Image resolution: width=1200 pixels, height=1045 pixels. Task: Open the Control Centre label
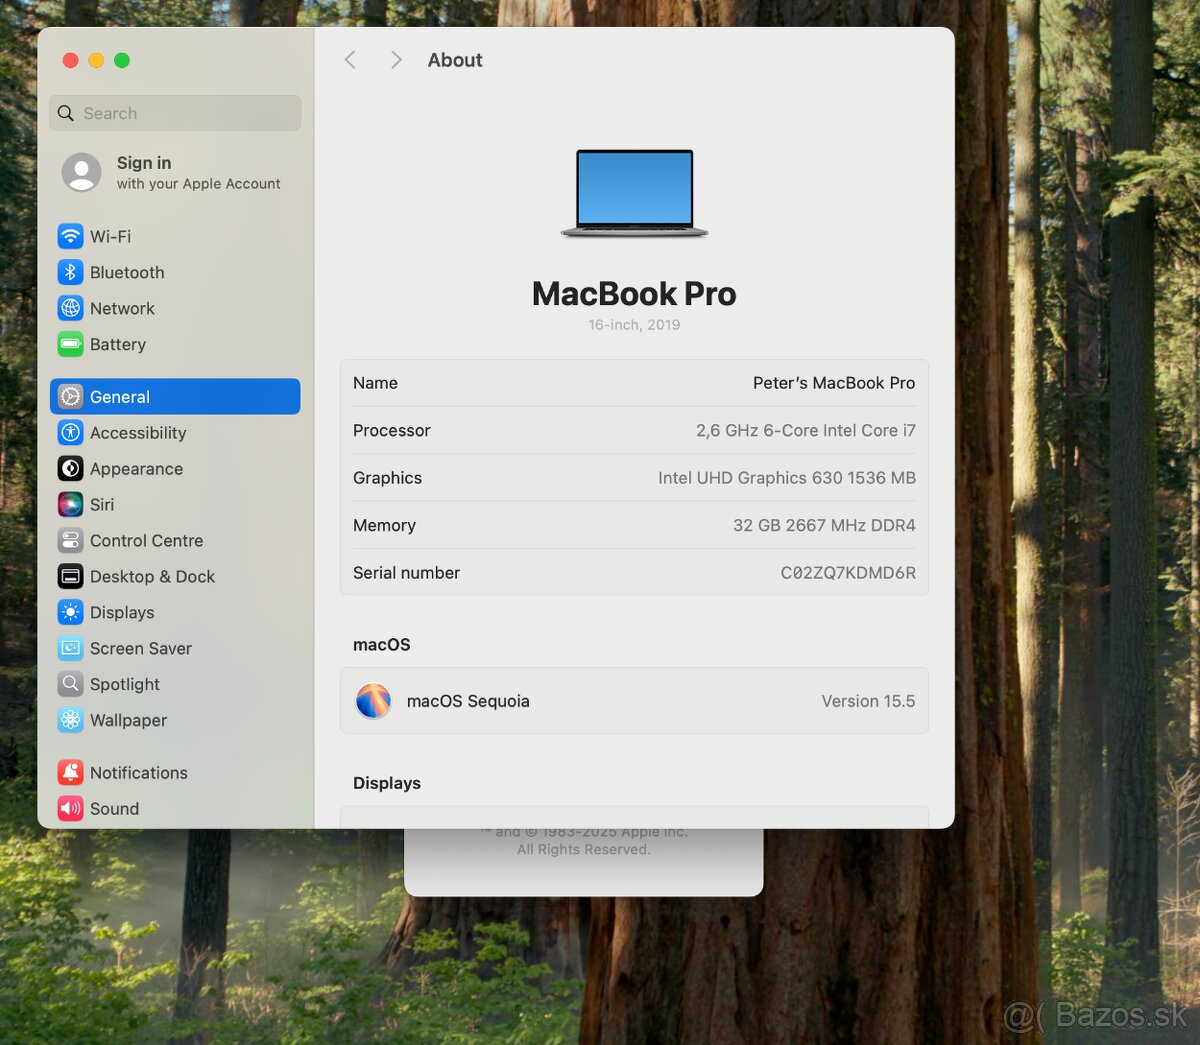click(x=146, y=541)
